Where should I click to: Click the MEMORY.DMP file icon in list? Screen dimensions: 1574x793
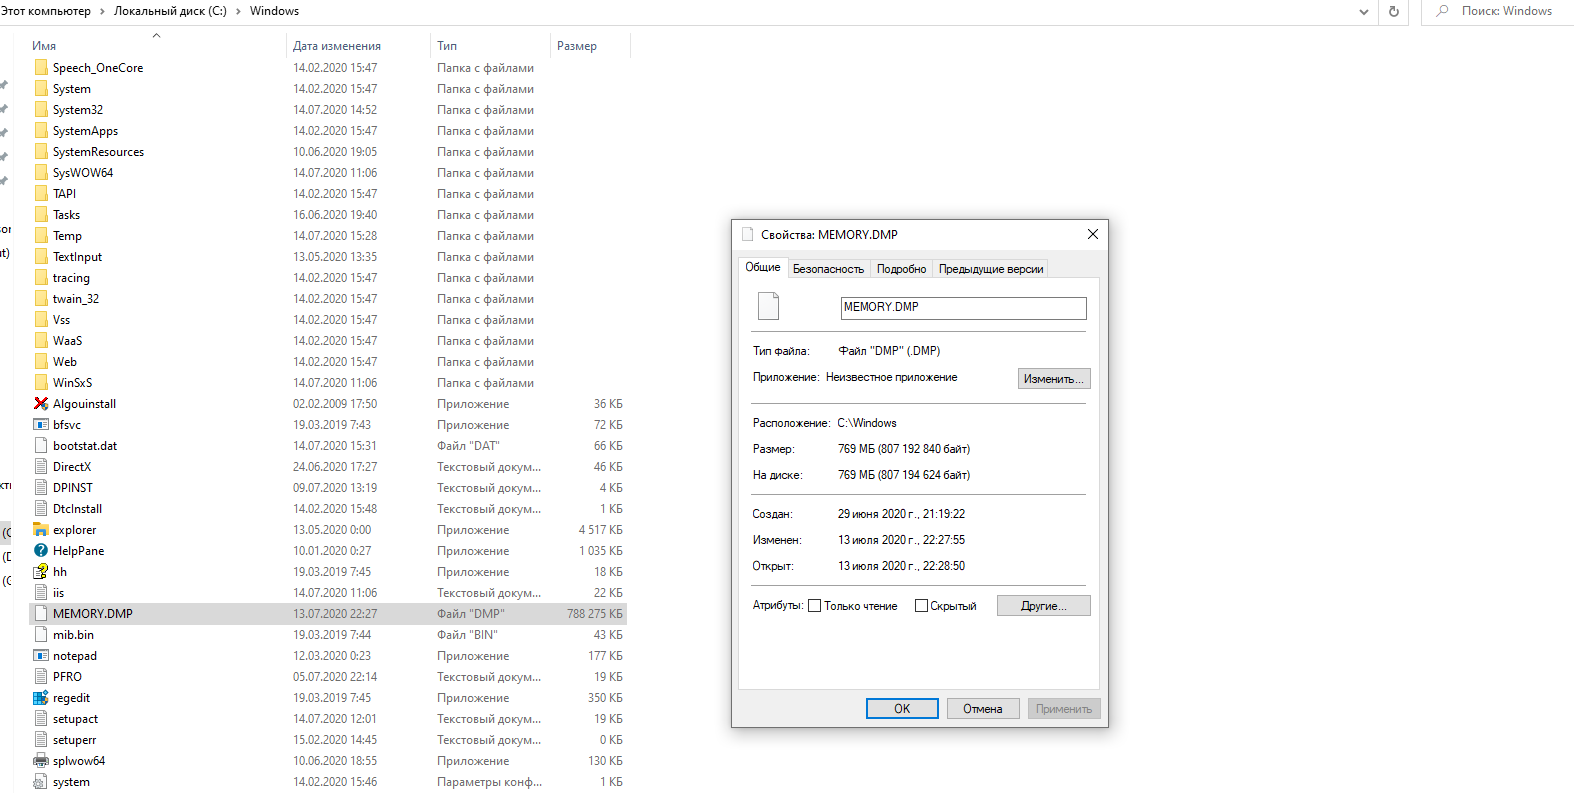41,614
